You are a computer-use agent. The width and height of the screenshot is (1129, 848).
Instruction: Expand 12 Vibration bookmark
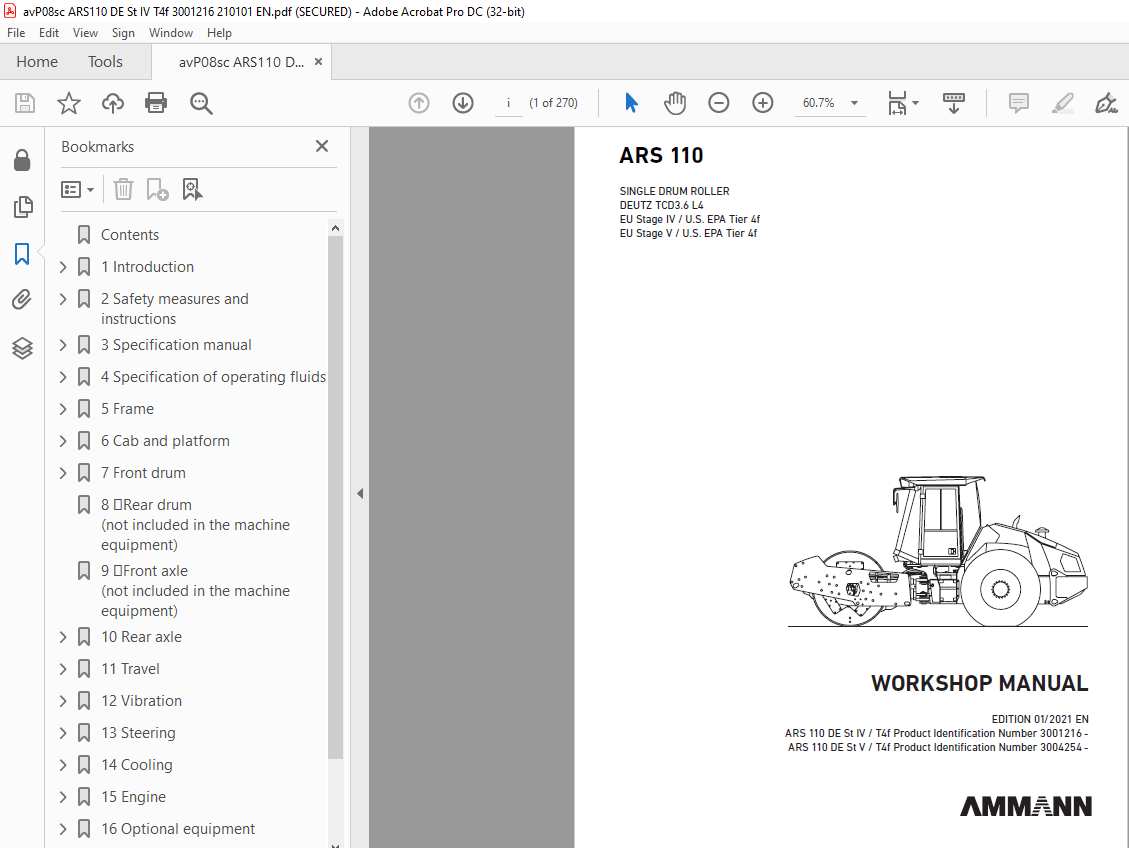coord(63,701)
